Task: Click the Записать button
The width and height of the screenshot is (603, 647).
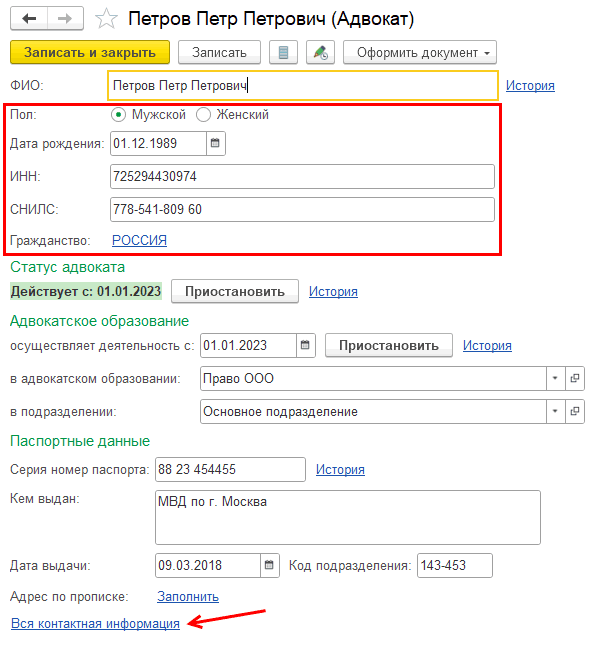Action: pyautogui.click(x=218, y=52)
